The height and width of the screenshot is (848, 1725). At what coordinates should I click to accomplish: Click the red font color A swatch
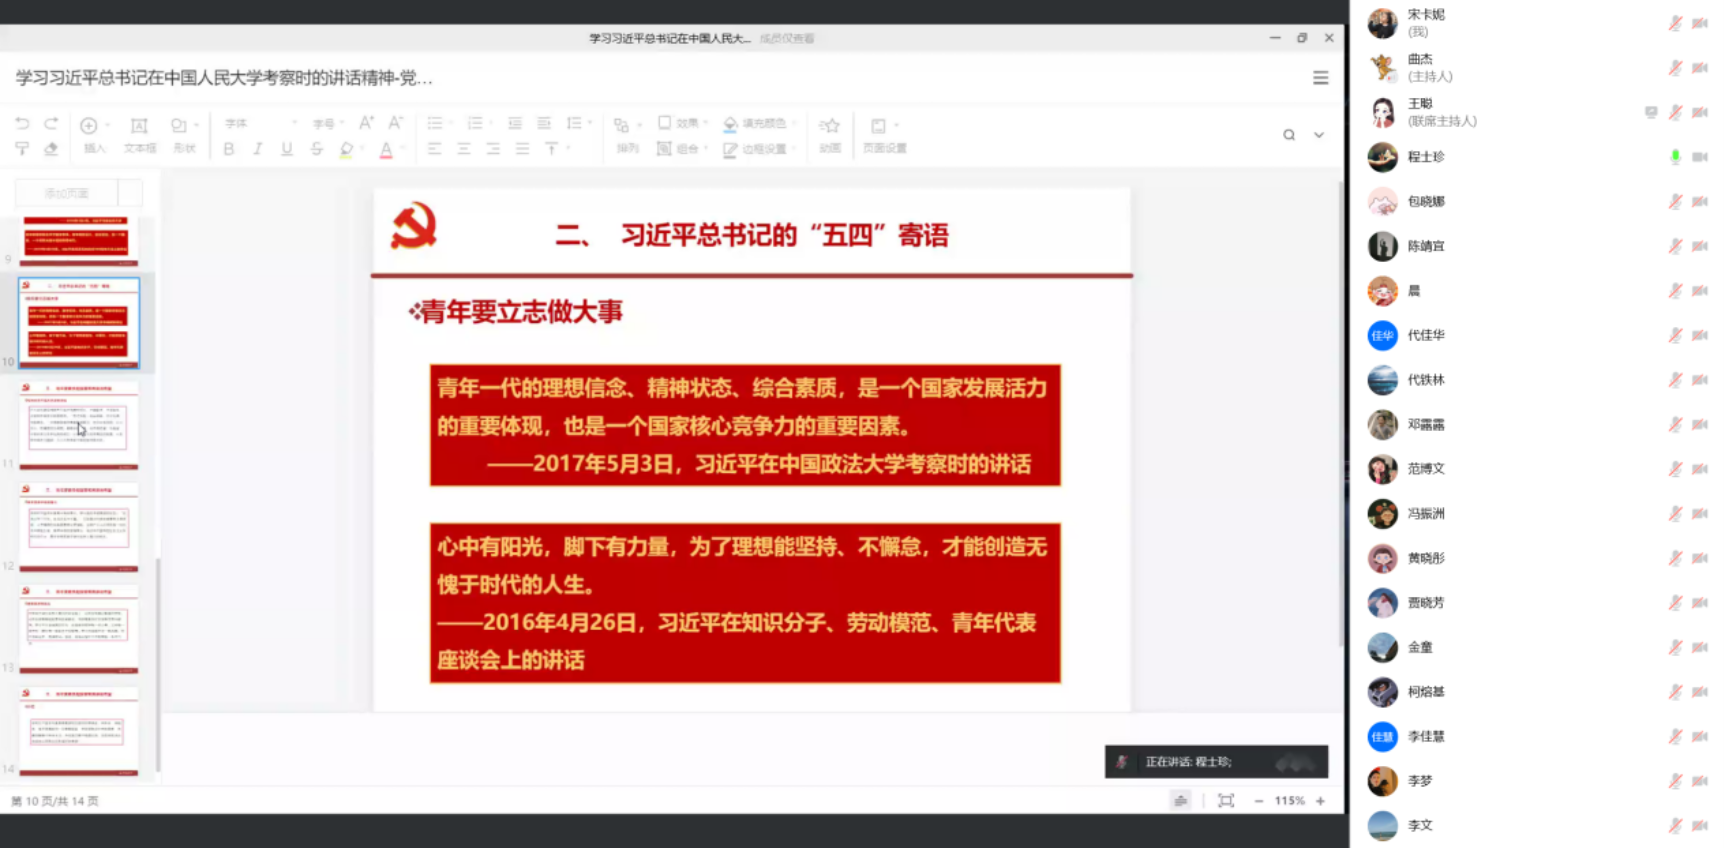click(x=386, y=149)
